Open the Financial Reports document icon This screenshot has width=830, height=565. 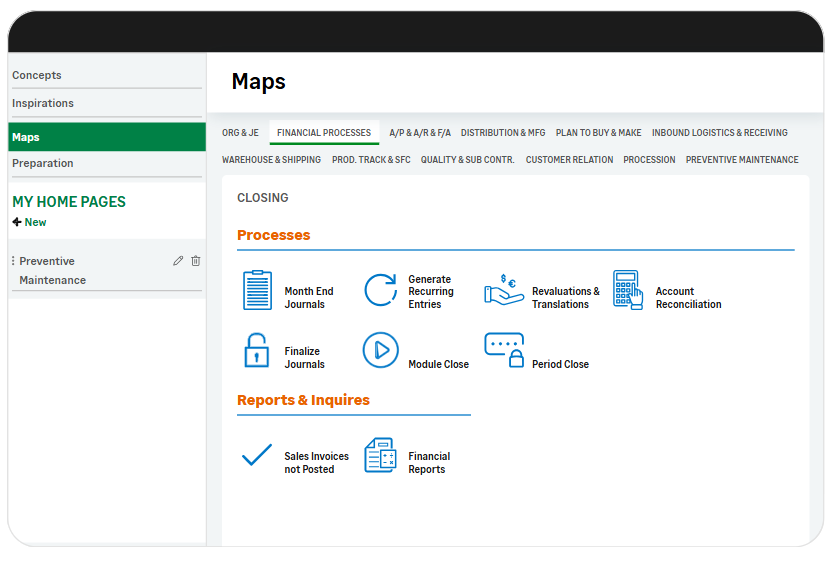coord(380,456)
